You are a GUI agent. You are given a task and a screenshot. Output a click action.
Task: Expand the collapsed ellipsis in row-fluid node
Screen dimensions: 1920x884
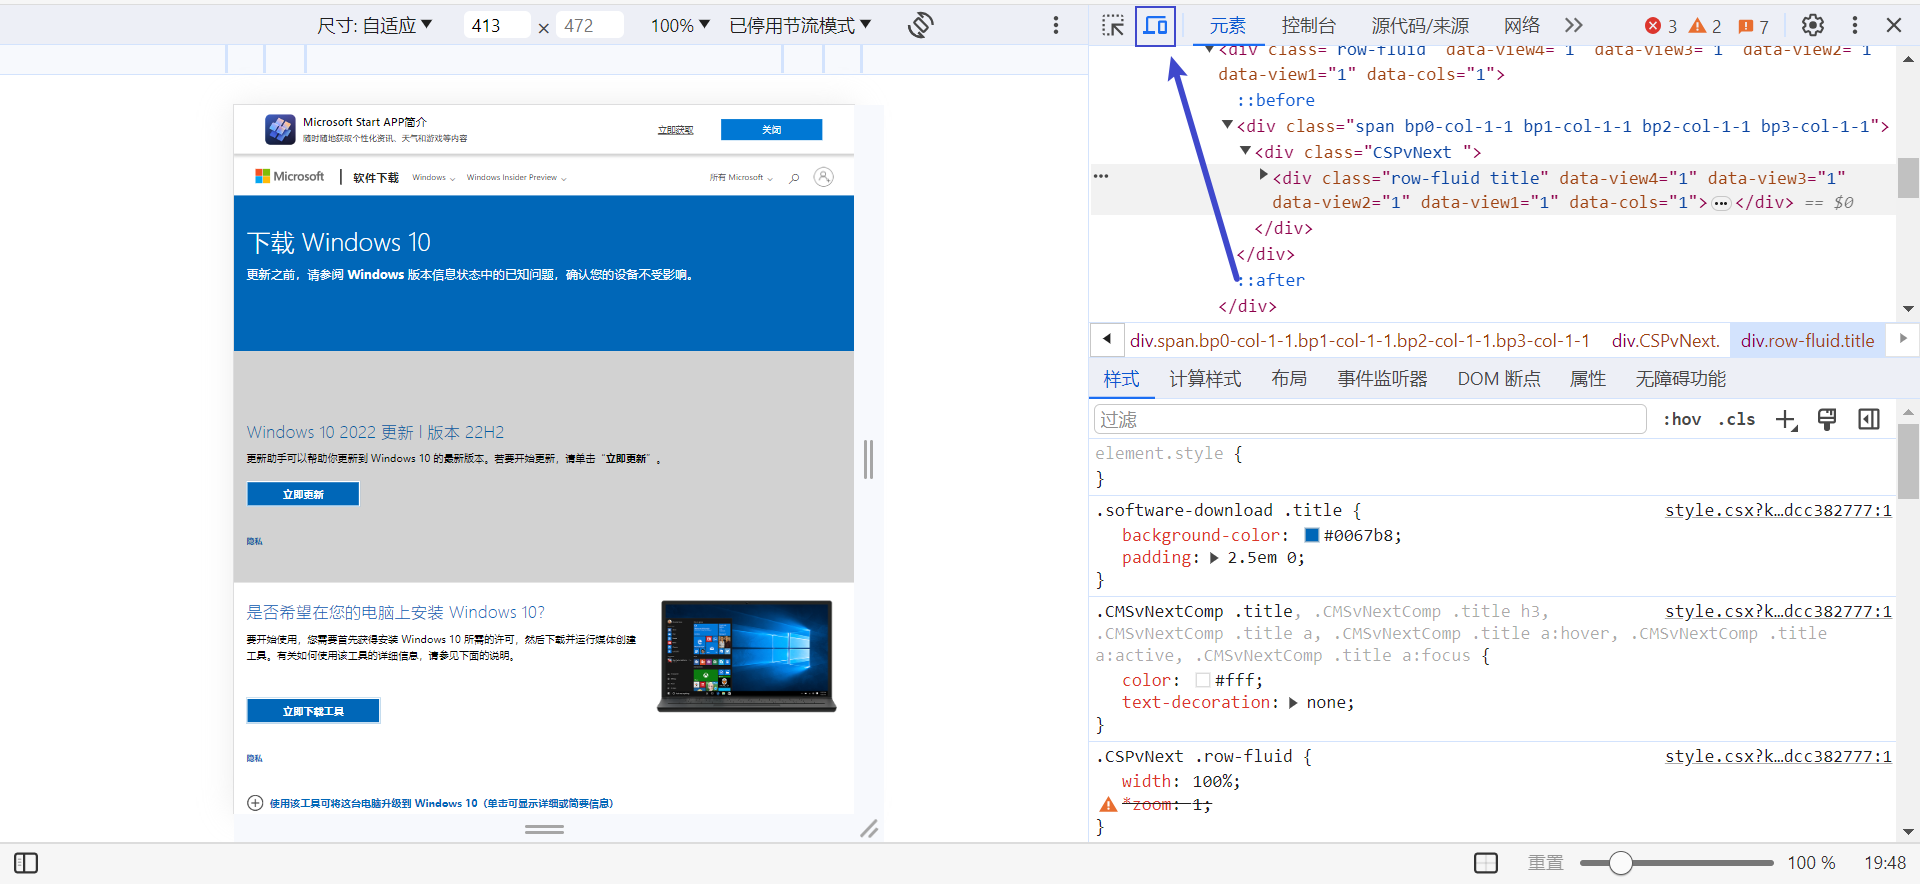[x=1721, y=203]
